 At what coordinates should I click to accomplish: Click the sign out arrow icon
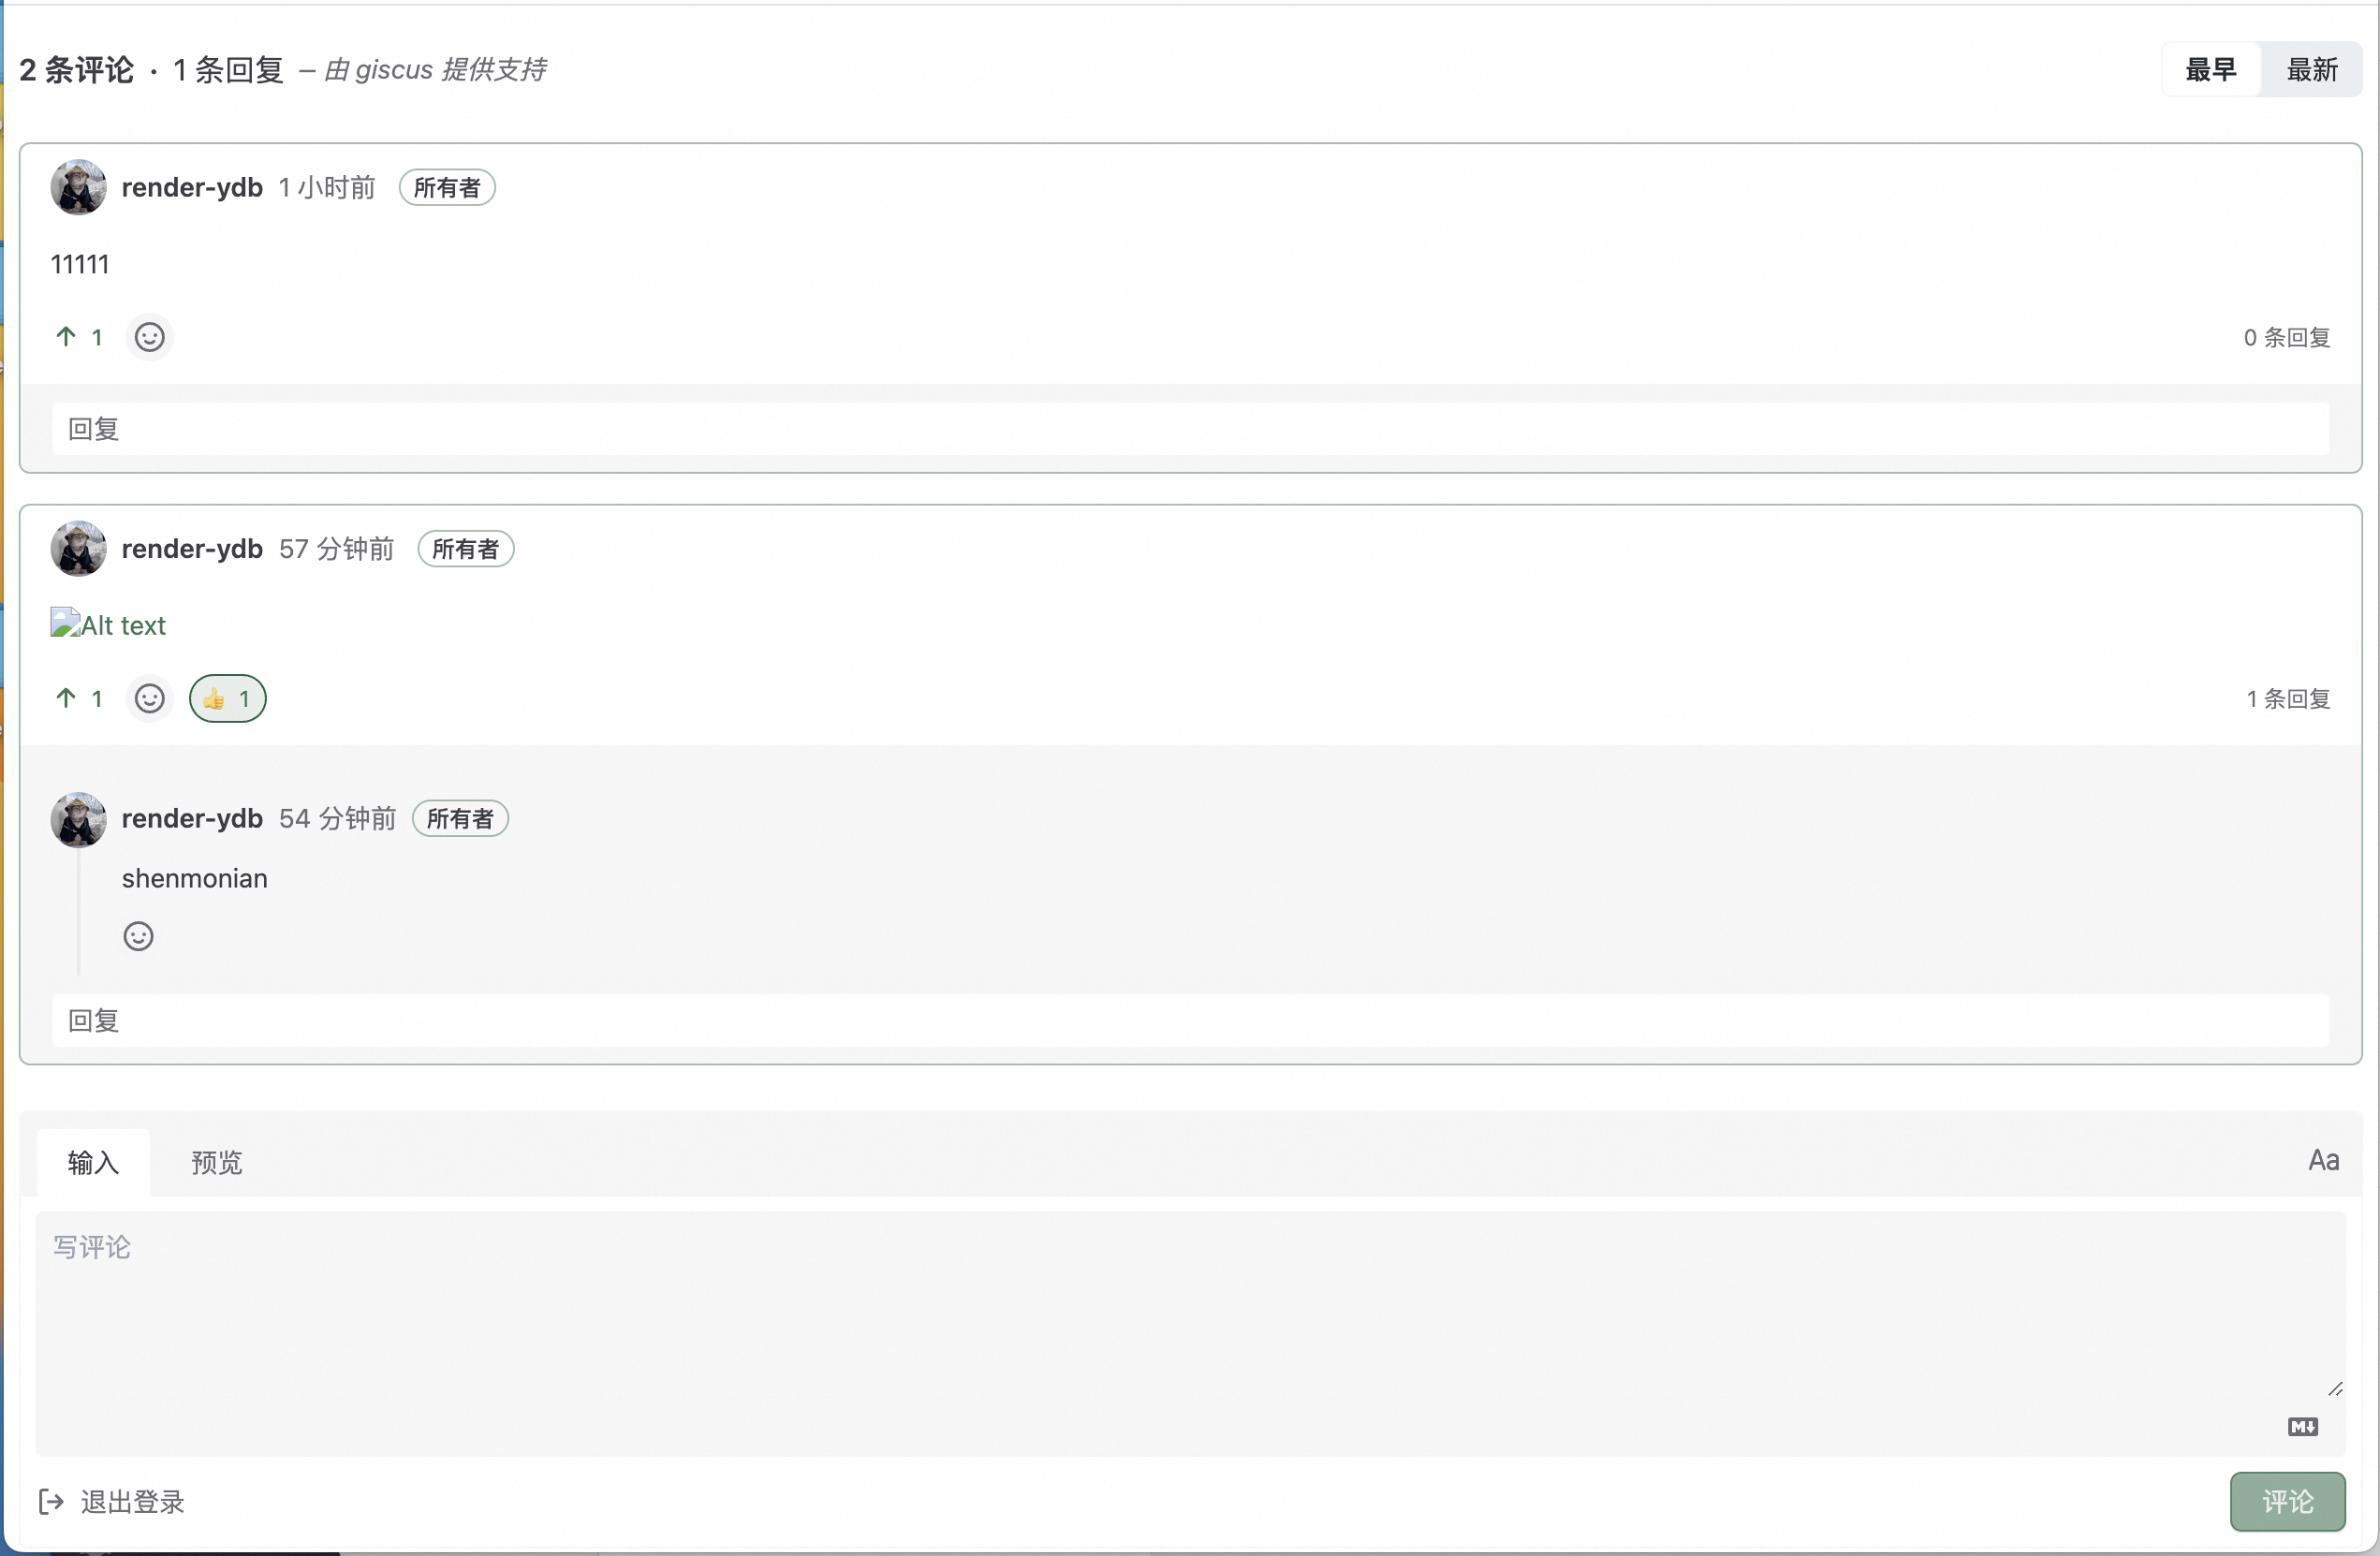pos(51,1501)
